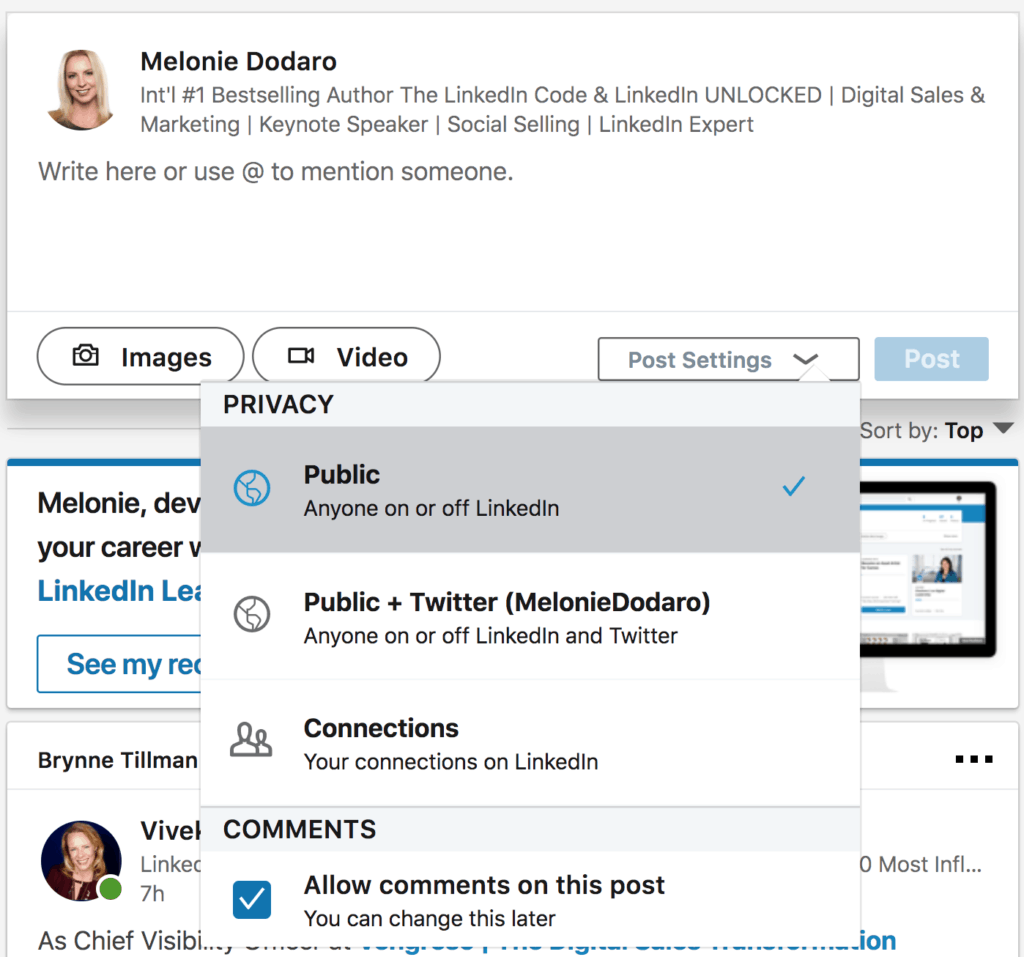
Task: Click the profile photo with green status dot
Action: point(82,861)
